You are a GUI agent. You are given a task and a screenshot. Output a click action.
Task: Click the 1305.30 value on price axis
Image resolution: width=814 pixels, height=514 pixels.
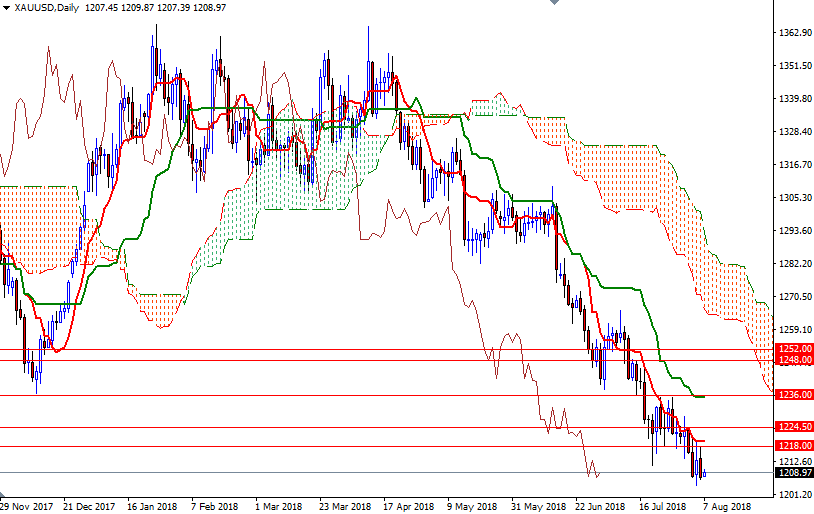794,198
